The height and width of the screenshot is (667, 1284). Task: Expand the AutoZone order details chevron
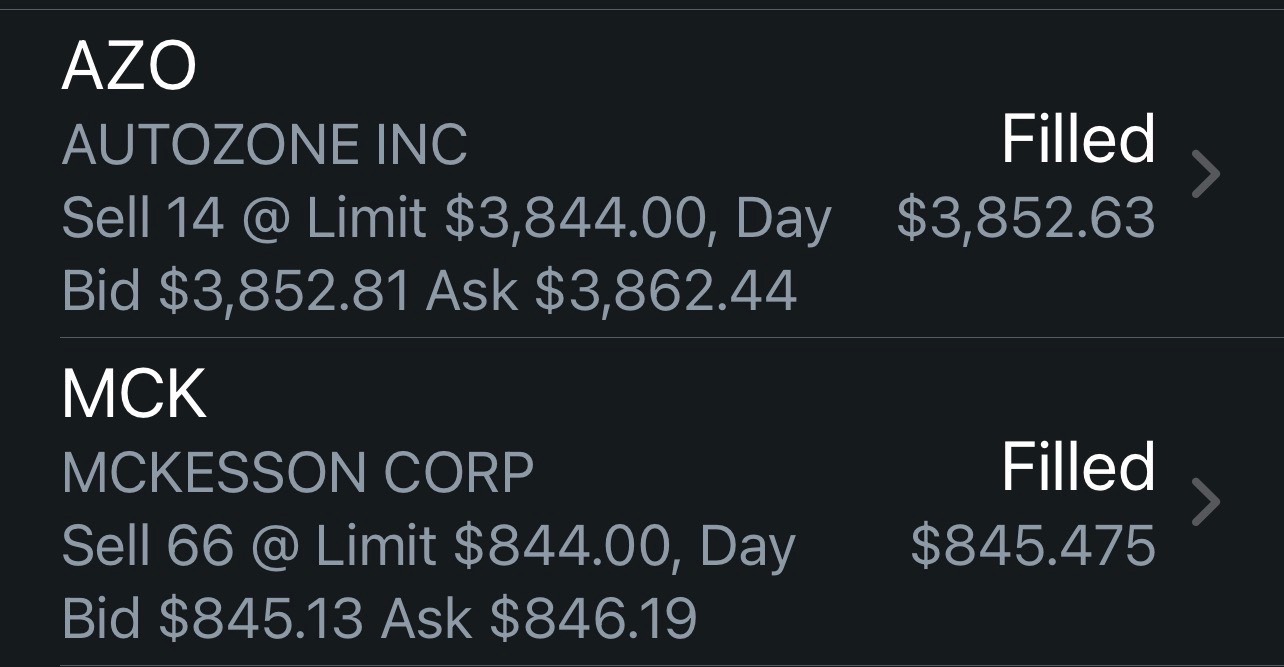1207,175
